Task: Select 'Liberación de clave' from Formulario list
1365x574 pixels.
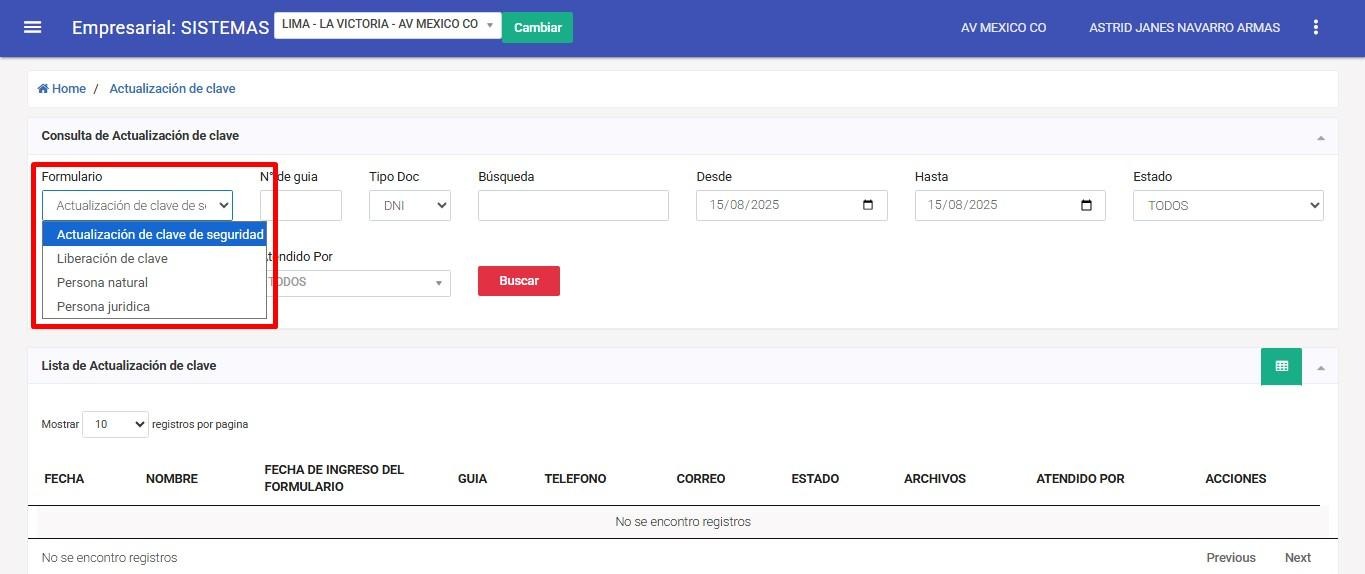Action: point(112,259)
